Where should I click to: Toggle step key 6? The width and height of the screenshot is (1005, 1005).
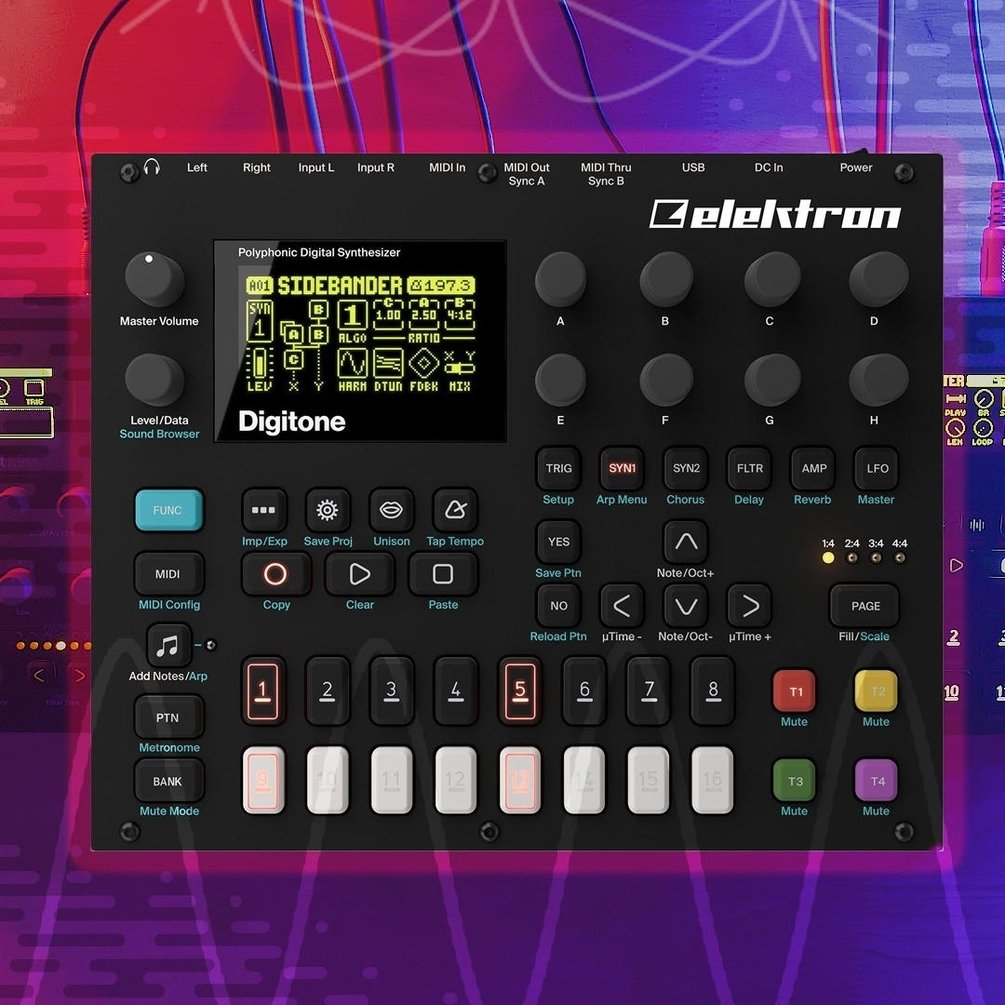(x=584, y=691)
